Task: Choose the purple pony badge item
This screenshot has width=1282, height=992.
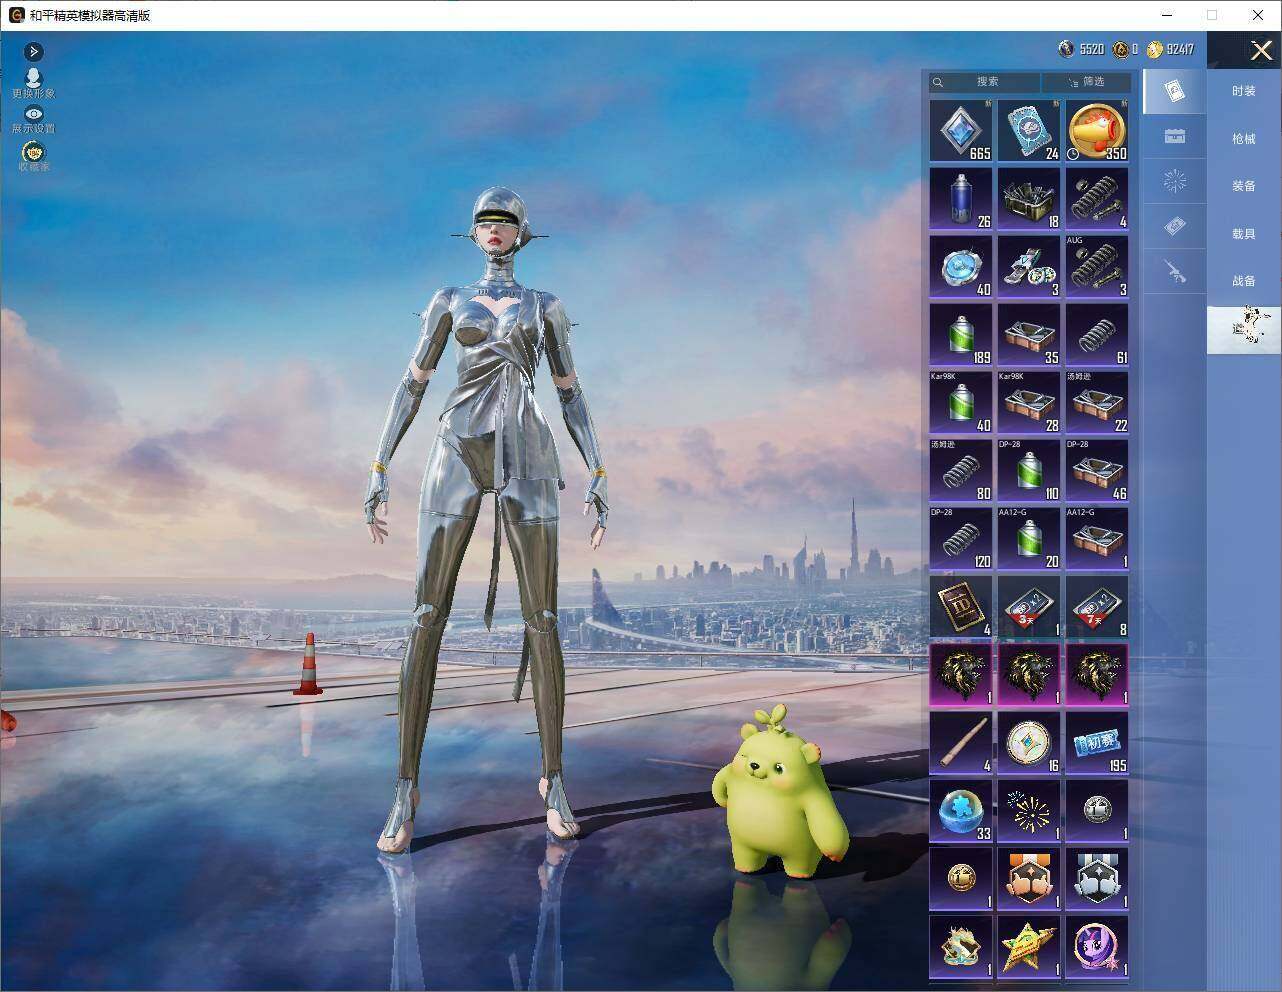Action: point(1097,946)
